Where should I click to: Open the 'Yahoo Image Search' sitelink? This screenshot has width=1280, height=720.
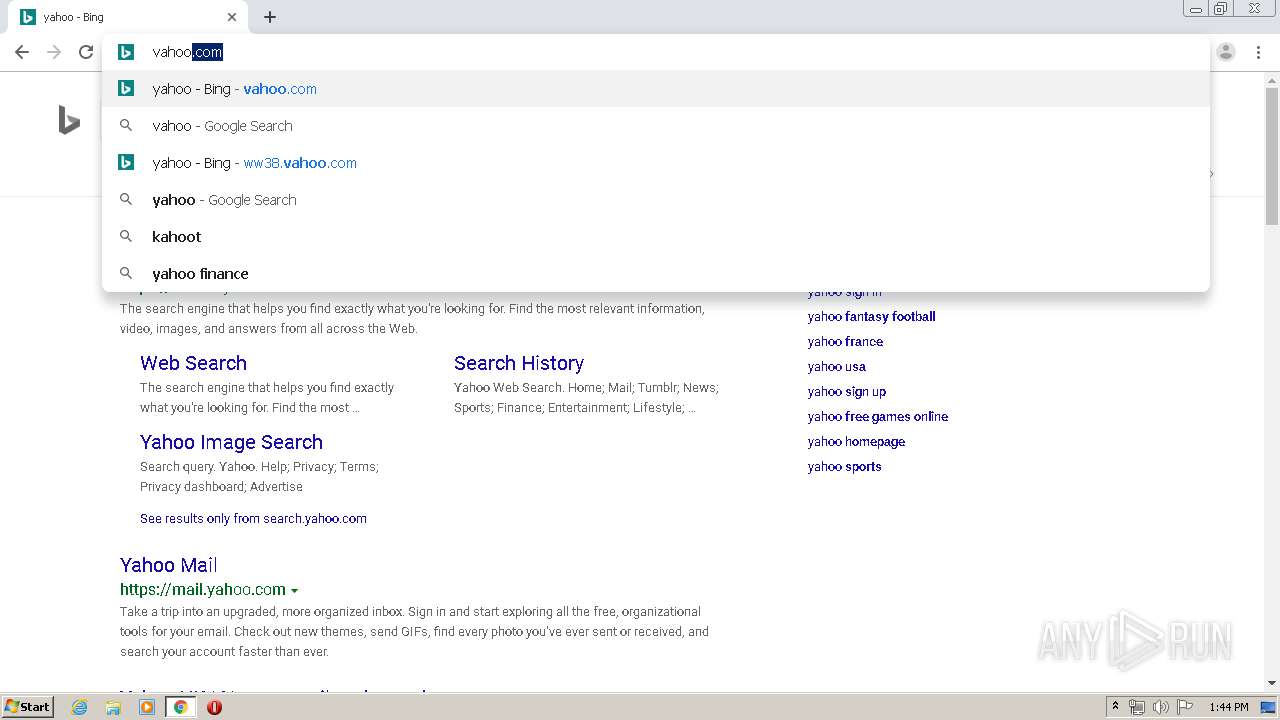click(231, 442)
